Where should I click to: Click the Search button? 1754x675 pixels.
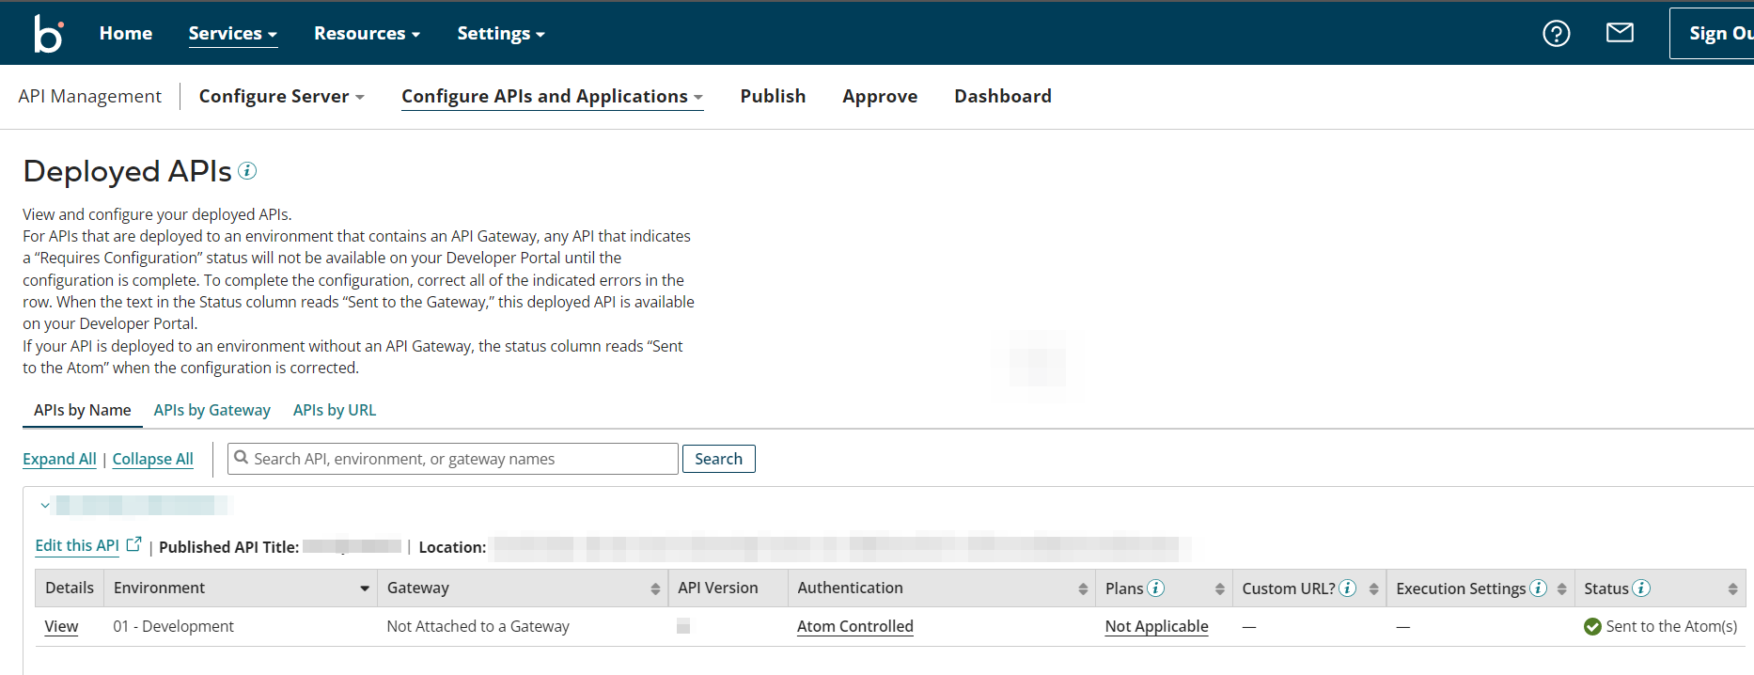718,459
